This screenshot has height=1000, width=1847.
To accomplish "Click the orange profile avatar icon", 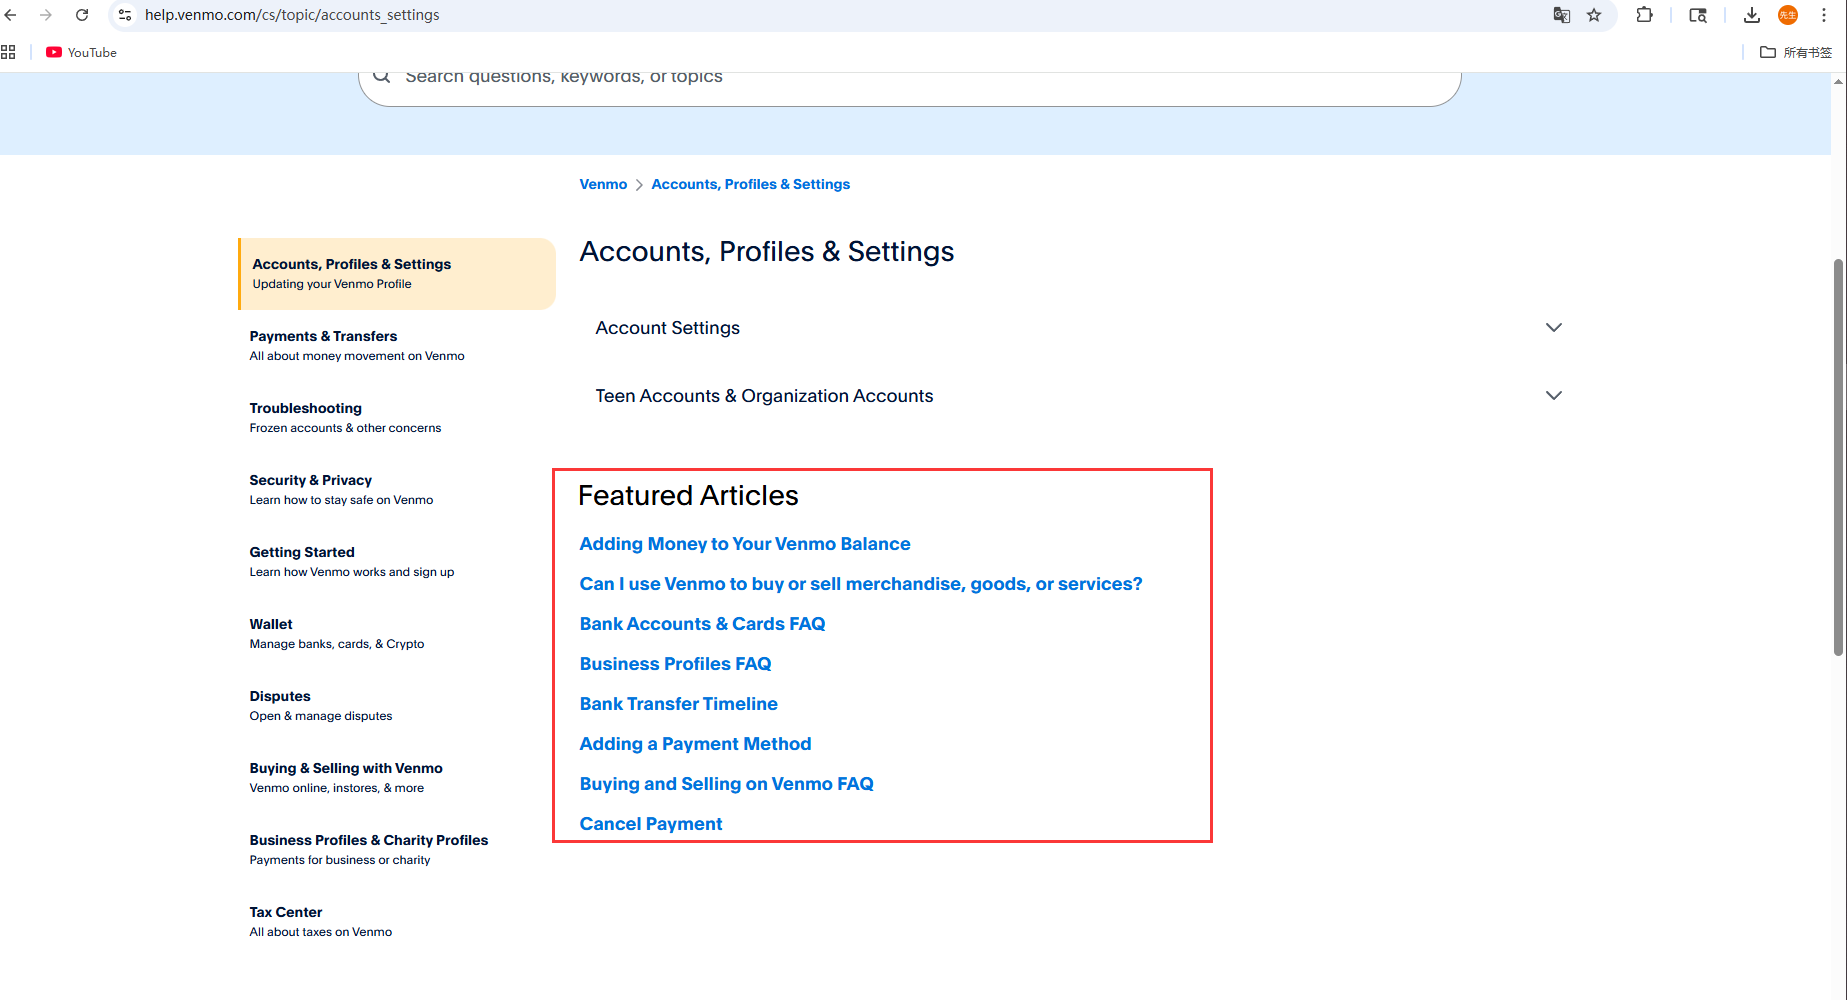I will point(1788,15).
